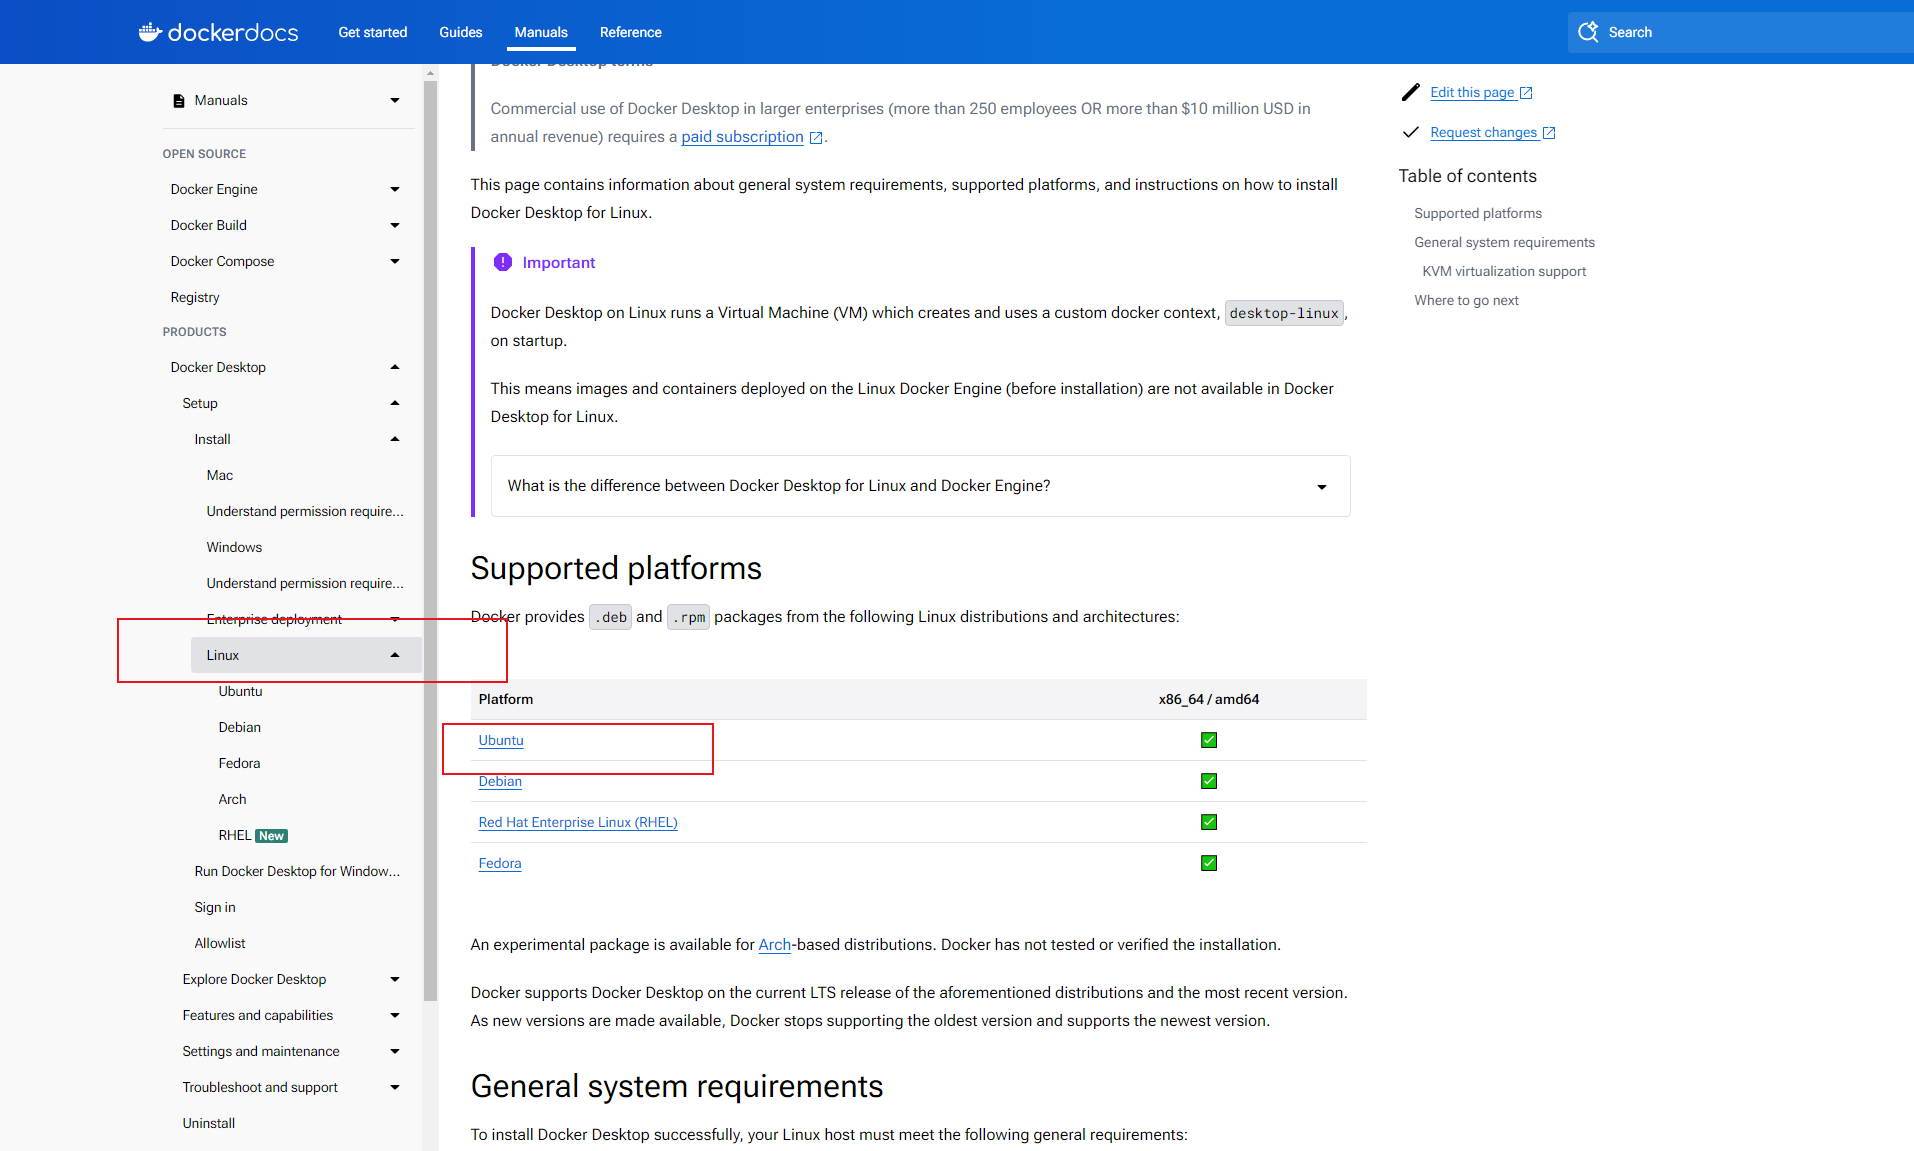The height and width of the screenshot is (1151, 1914).
Task: Collapse the Docker Desktop section arrow
Action: (395, 367)
